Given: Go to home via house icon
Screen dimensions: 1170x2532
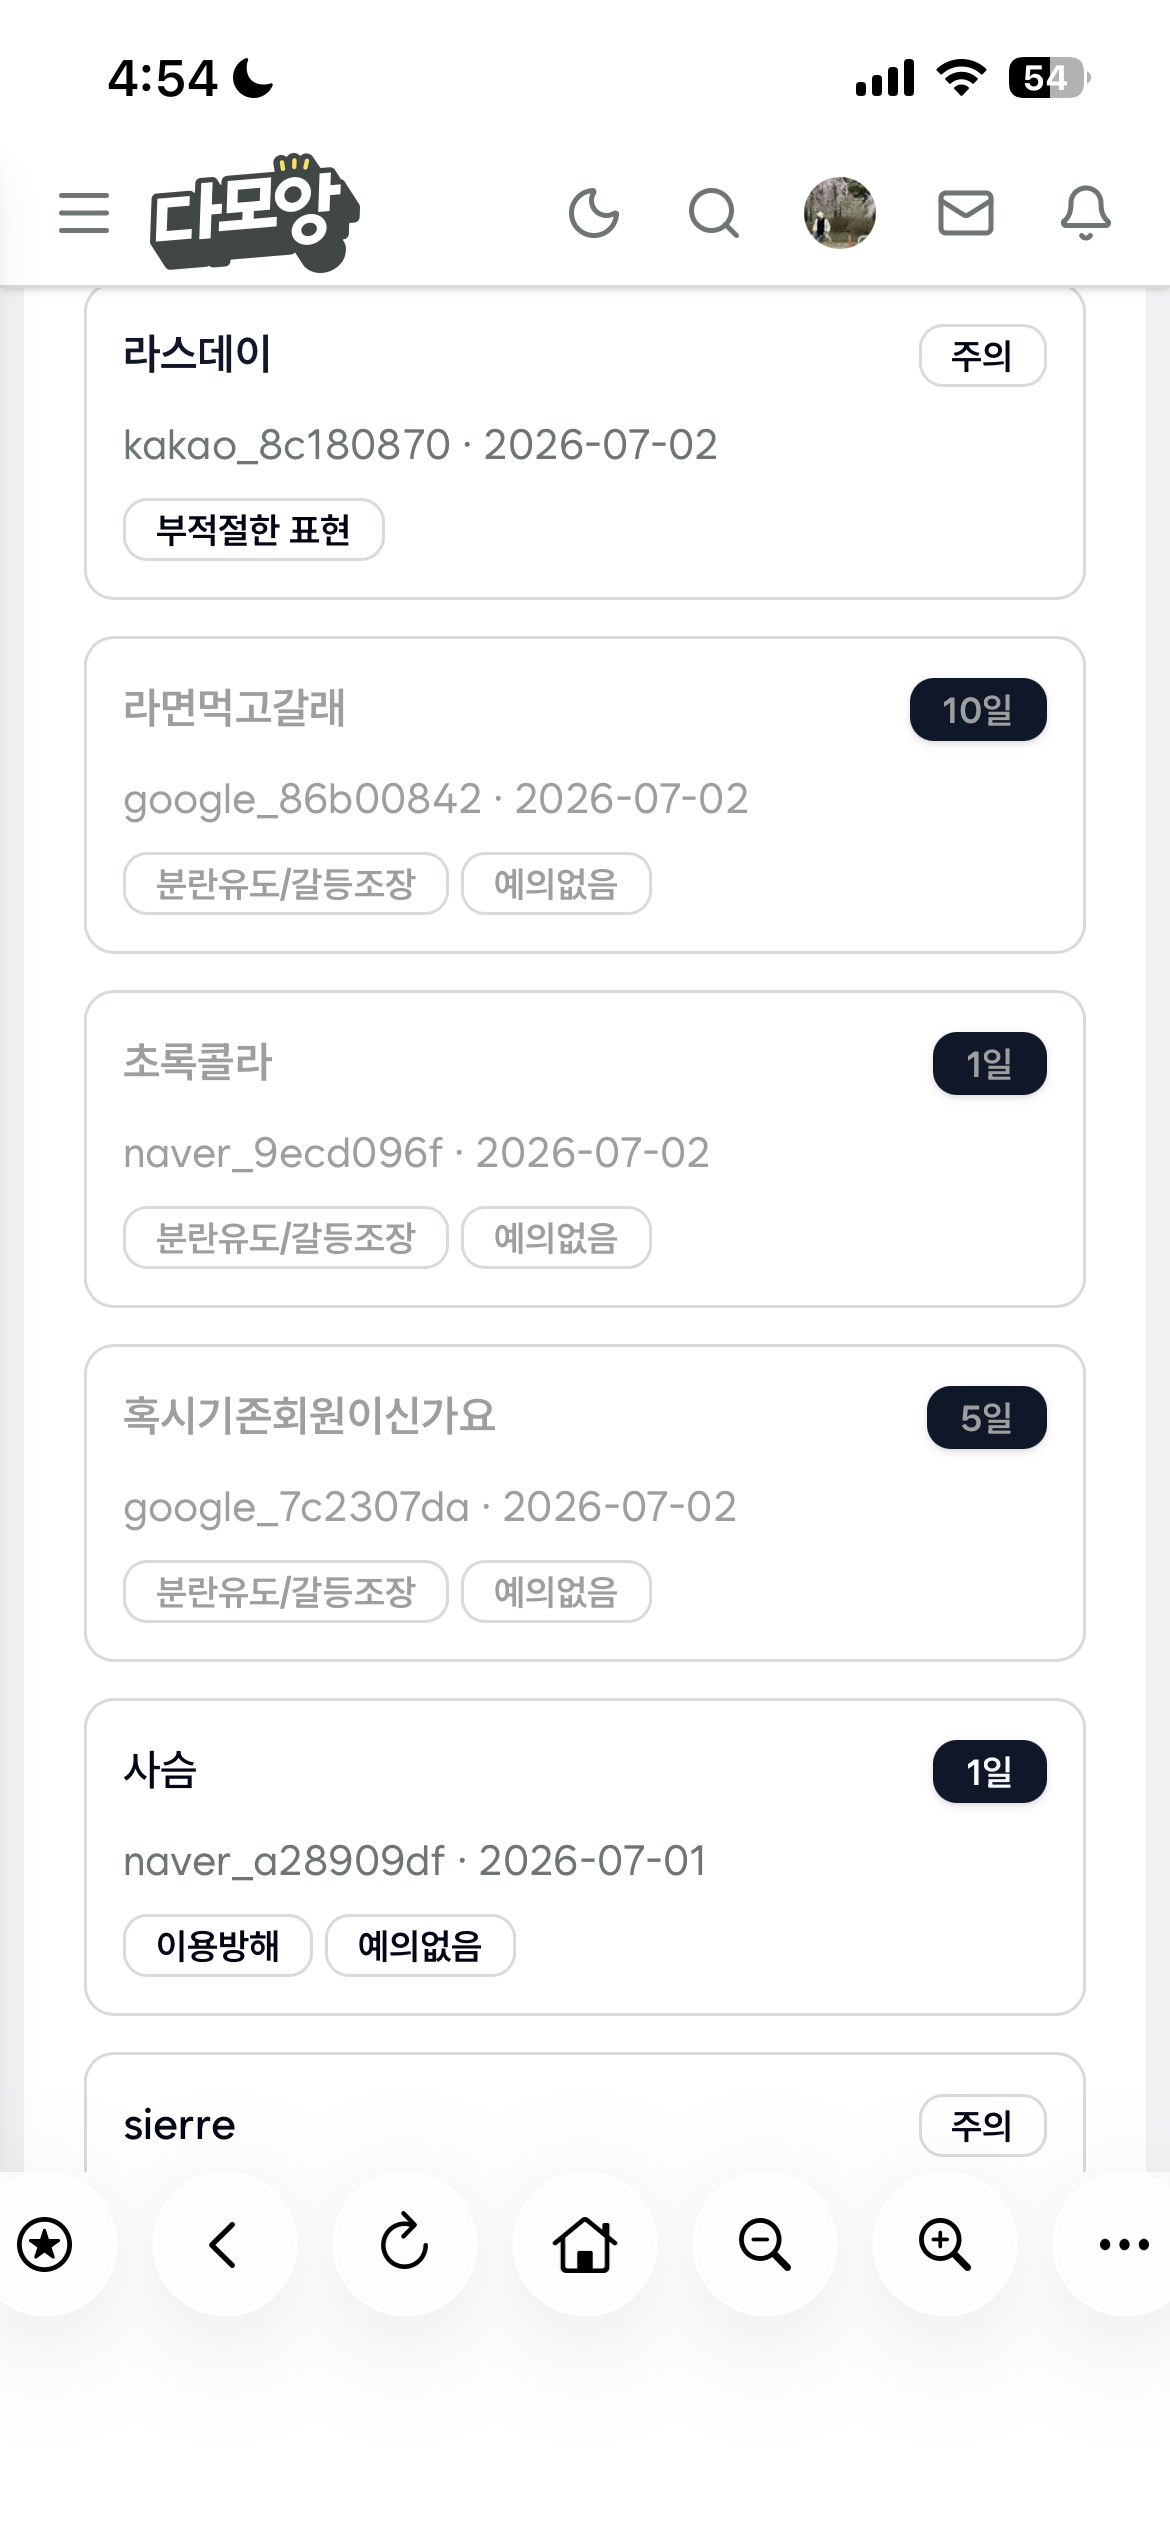Looking at the screenshot, I should pos(585,2244).
